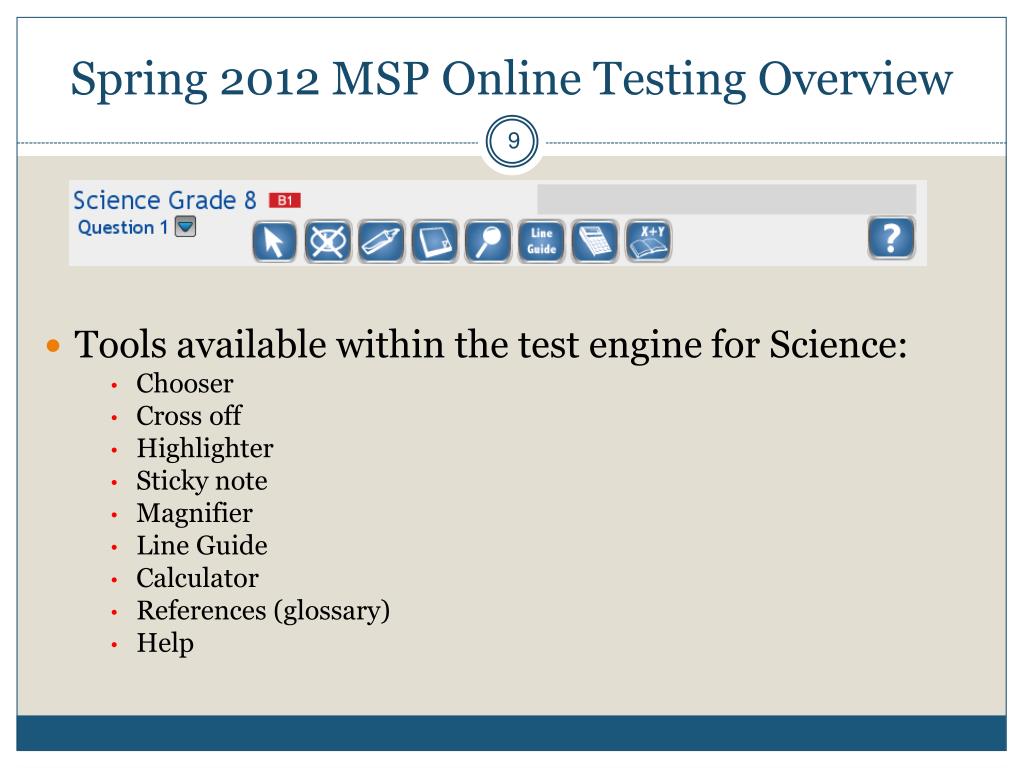The height and width of the screenshot is (768, 1024).
Task: Select the Chooser arrow tool
Action: [x=274, y=242]
